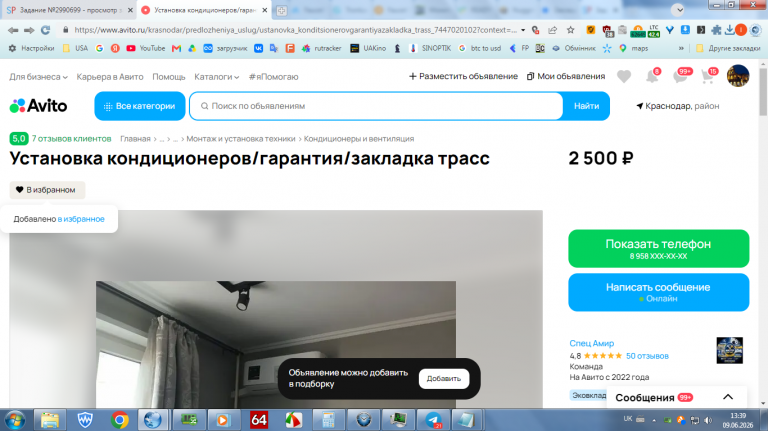Show more bookmarks with the chevron
Screen dimensions: 768x431
coord(681,48)
